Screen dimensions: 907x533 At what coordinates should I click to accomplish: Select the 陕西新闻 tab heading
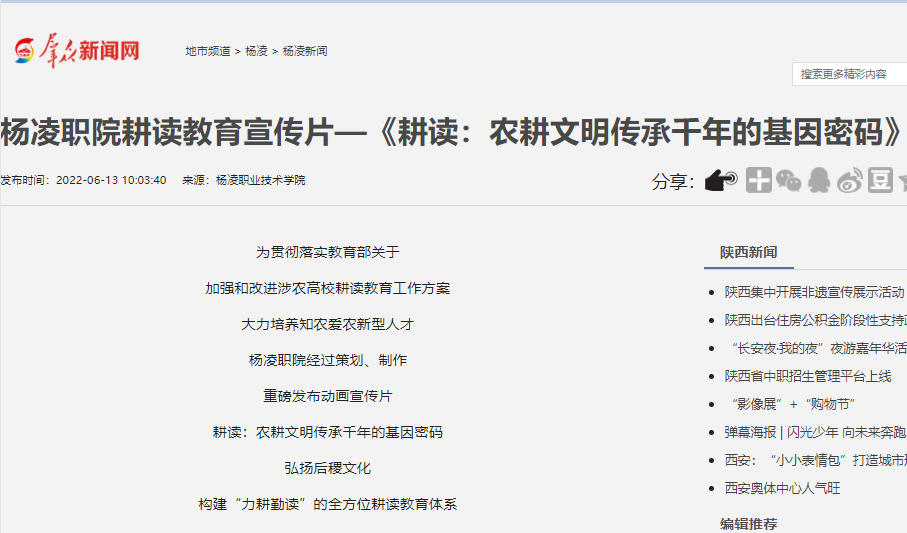click(748, 252)
